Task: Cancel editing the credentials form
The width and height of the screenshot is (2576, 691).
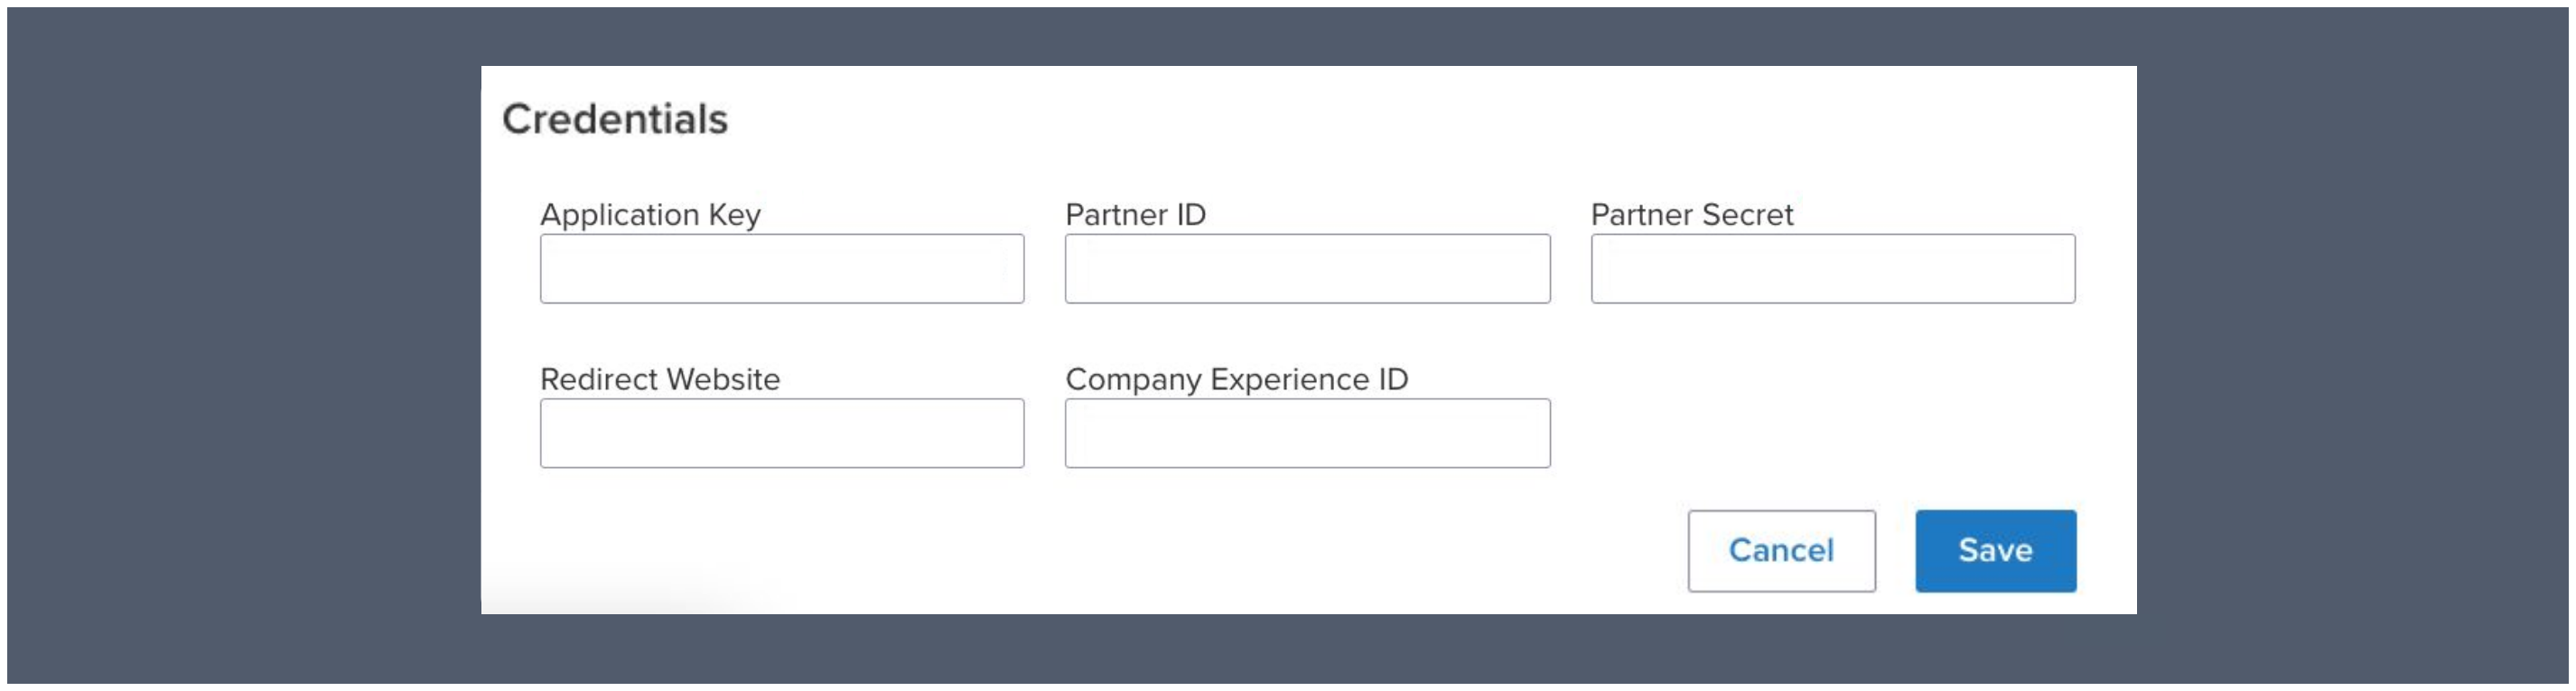Action: click(x=1780, y=549)
